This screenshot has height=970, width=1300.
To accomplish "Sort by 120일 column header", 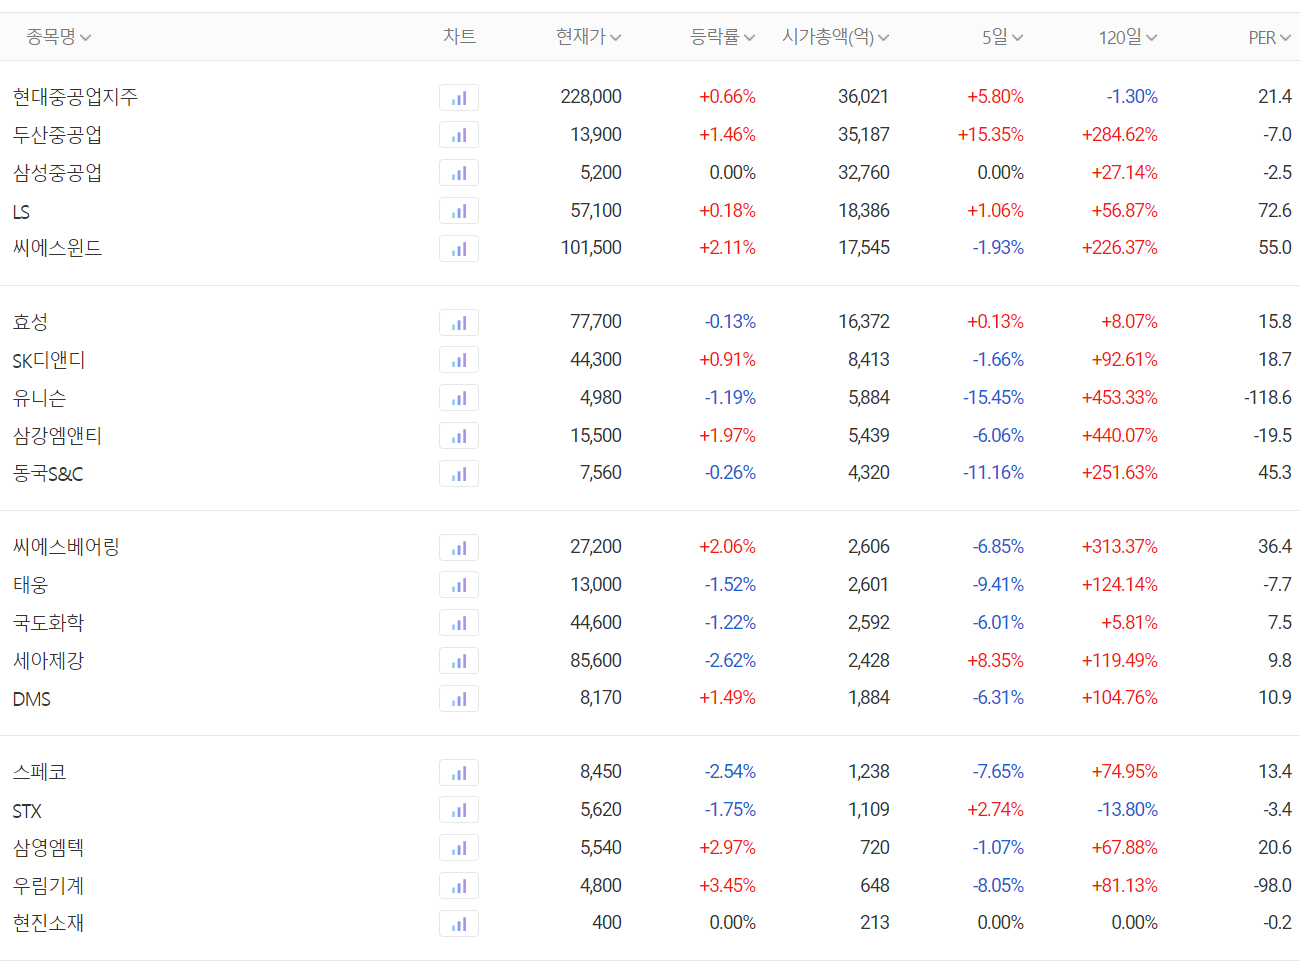I will point(1128,37).
